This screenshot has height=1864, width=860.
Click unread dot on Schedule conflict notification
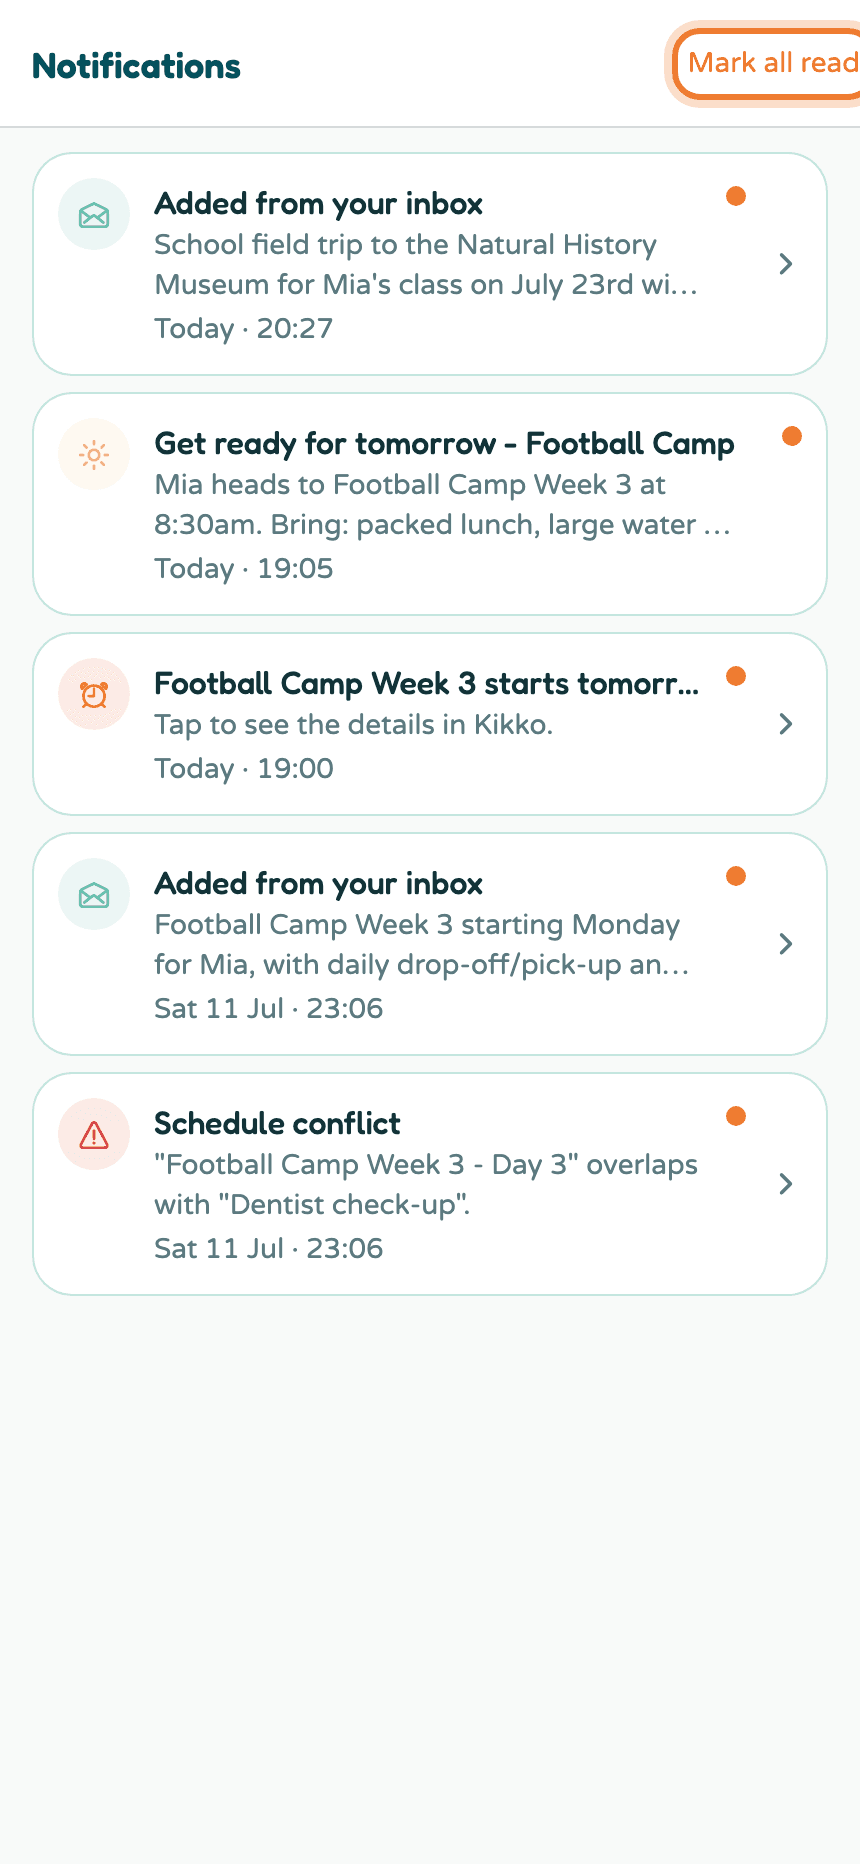pyautogui.click(x=736, y=1116)
